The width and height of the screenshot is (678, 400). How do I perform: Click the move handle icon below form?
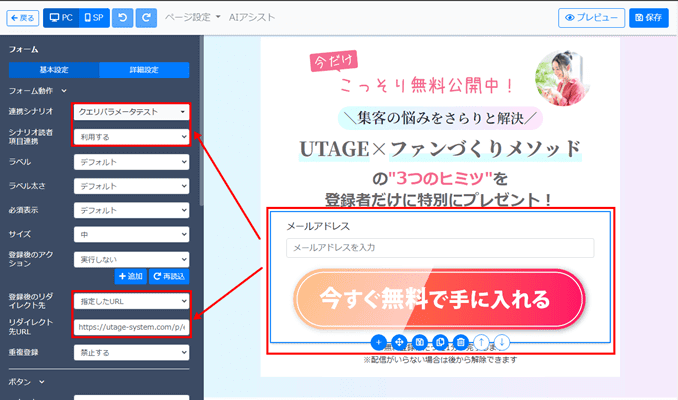click(x=399, y=342)
